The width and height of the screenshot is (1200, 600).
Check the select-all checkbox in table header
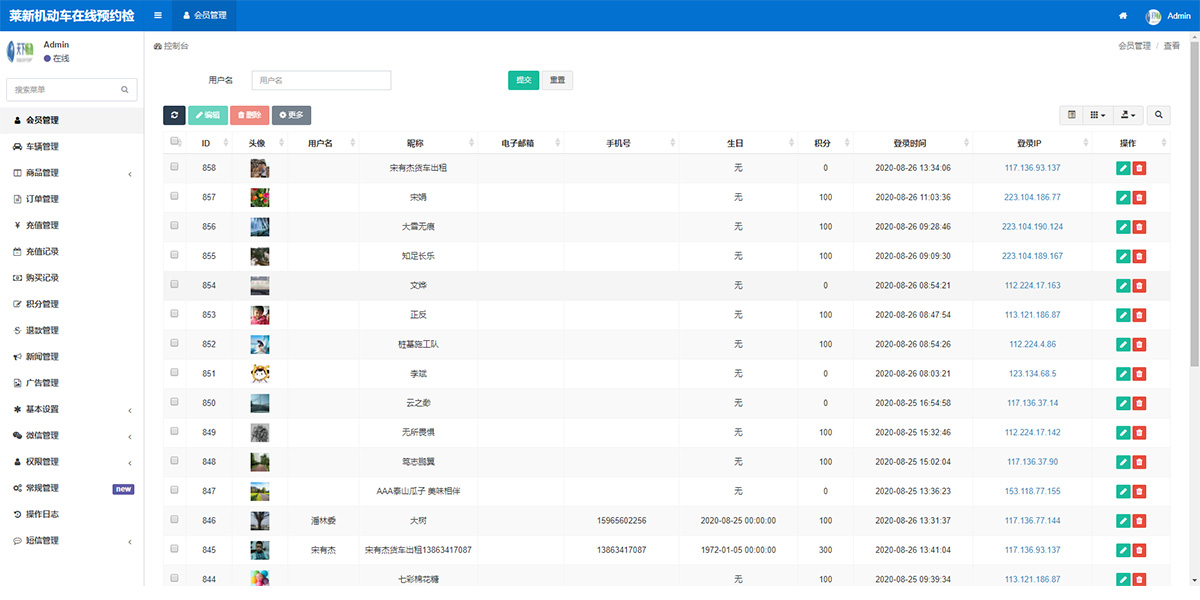coord(175,142)
